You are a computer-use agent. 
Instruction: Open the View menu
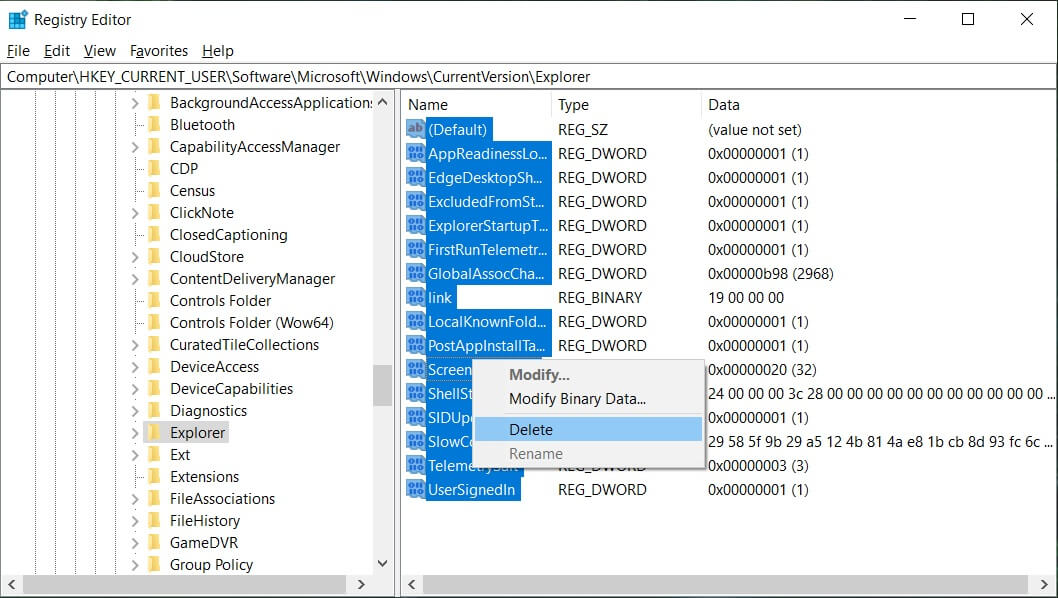coord(99,50)
